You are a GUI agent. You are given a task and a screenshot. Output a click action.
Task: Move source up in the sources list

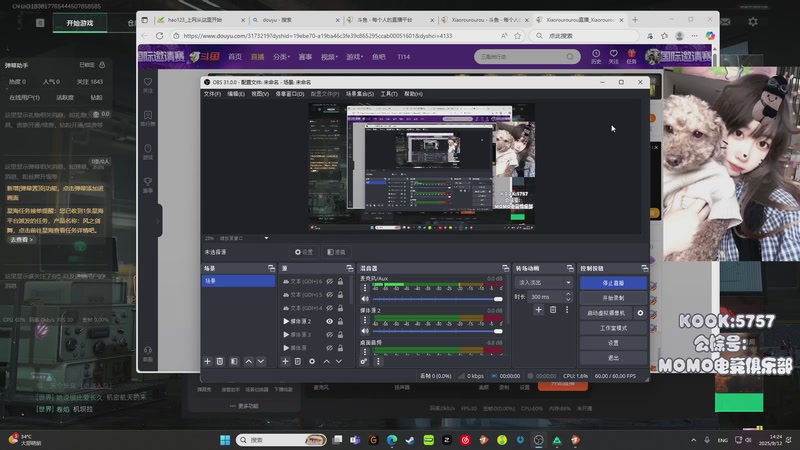(x=327, y=361)
